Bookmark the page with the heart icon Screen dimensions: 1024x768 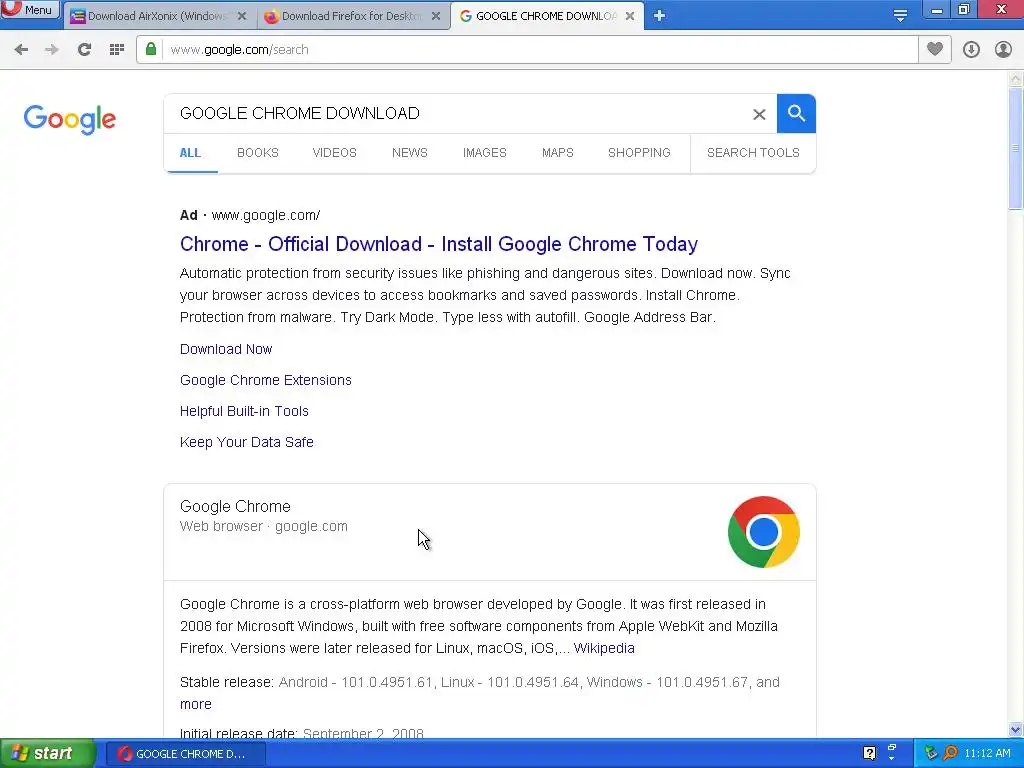coord(935,50)
